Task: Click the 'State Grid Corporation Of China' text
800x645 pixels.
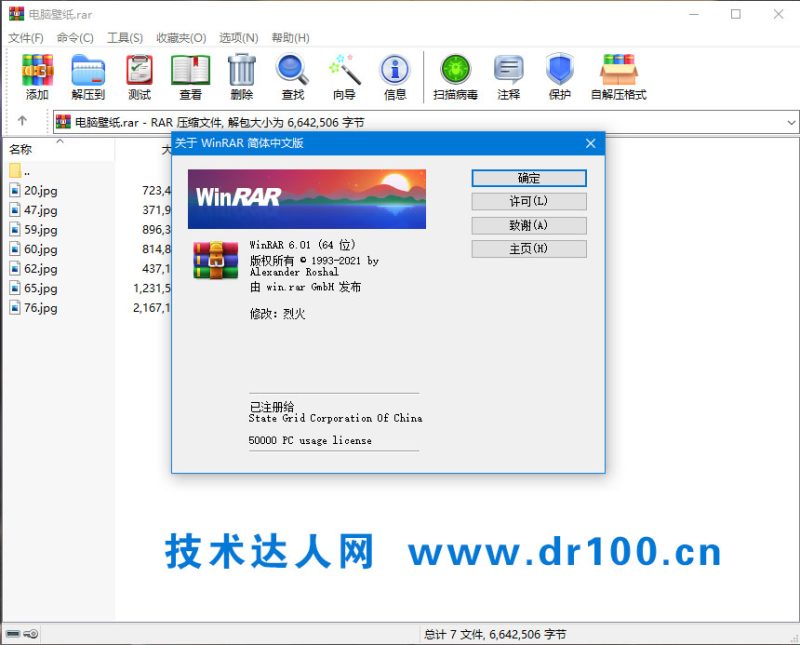Action: pos(335,418)
